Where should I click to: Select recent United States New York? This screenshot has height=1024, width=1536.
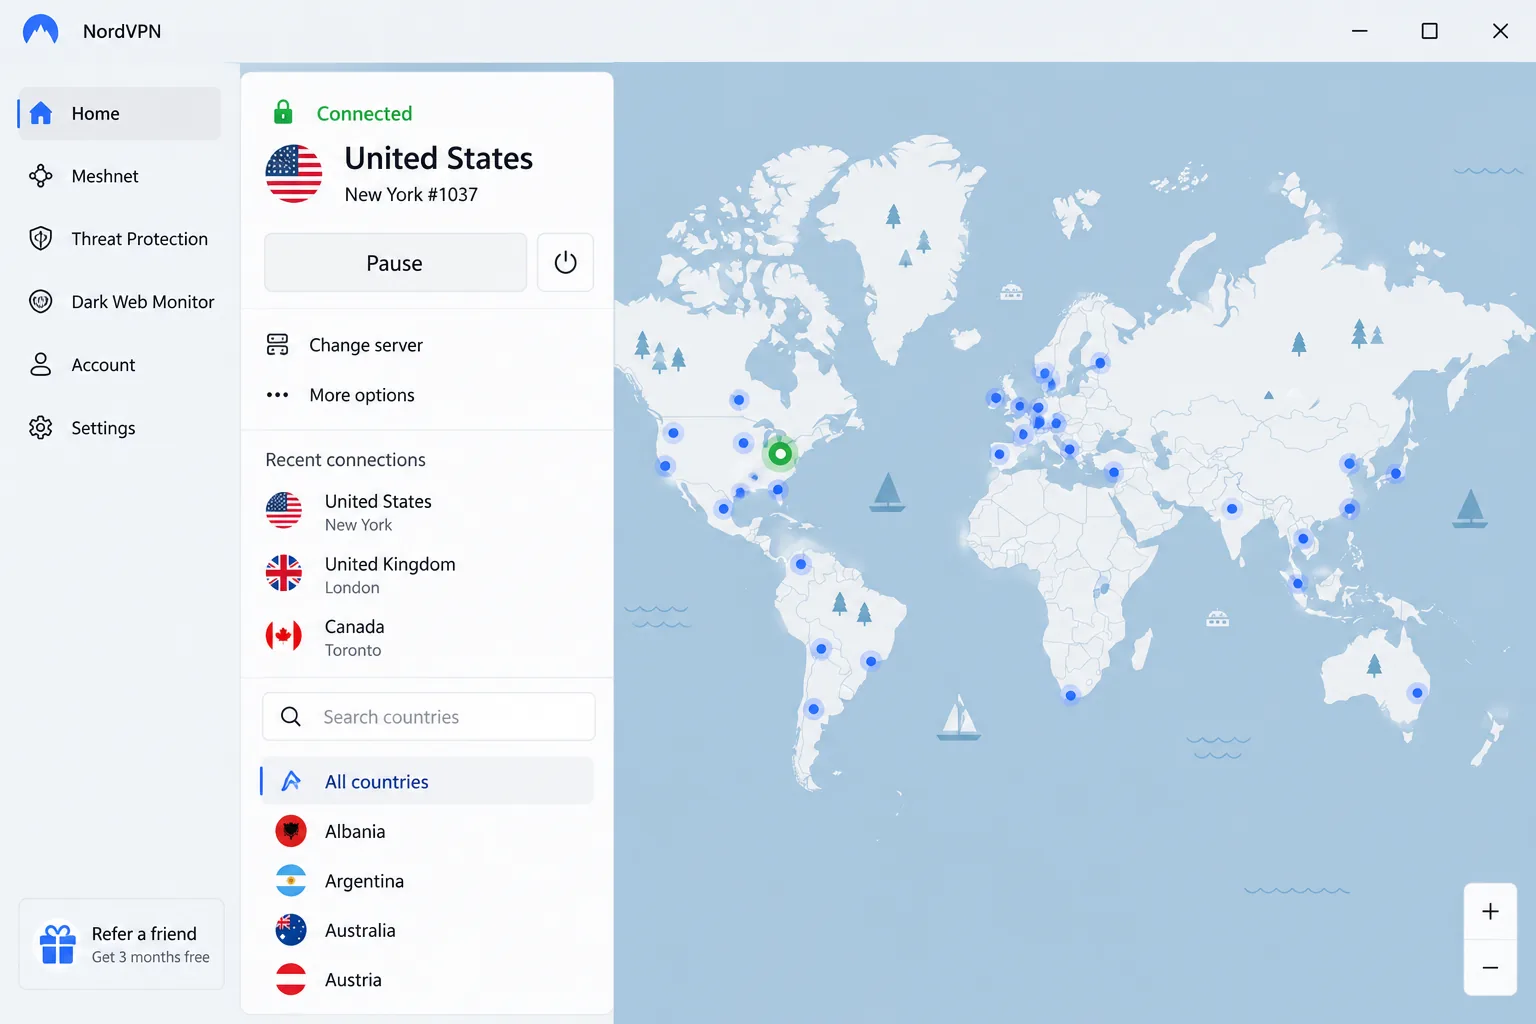(x=428, y=511)
